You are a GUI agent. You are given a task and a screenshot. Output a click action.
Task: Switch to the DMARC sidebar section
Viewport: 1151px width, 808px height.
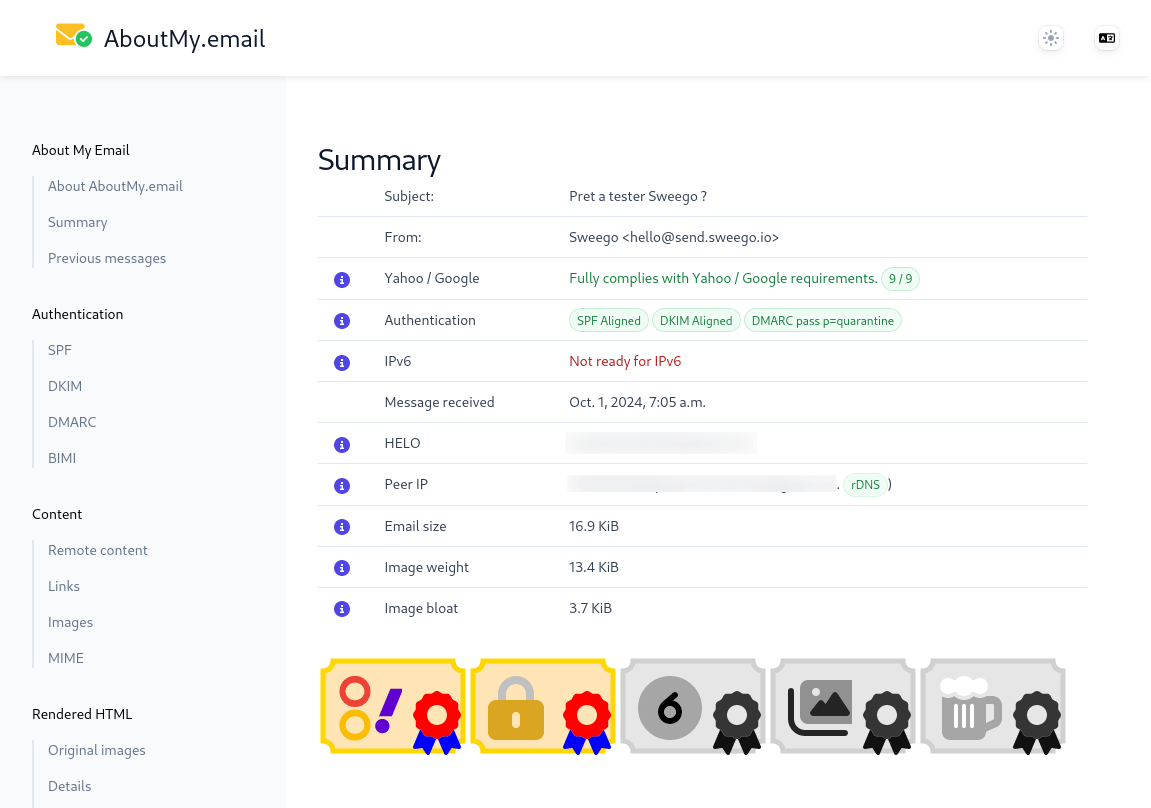click(x=72, y=422)
